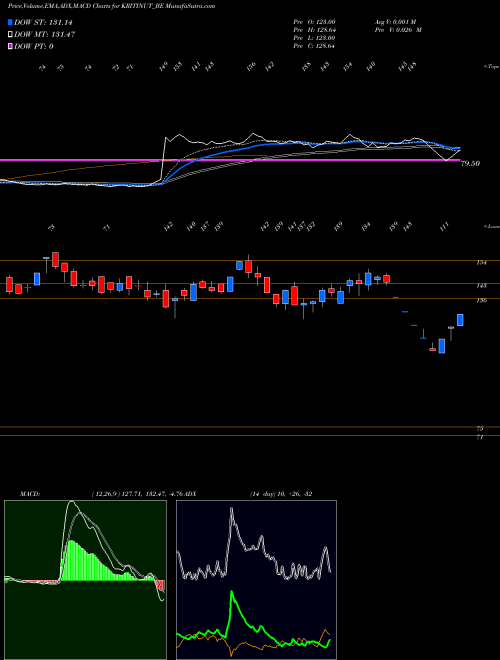Click the 143 price level label
Screen dimensions: 500x660
pyautogui.click(x=481, y=286)
